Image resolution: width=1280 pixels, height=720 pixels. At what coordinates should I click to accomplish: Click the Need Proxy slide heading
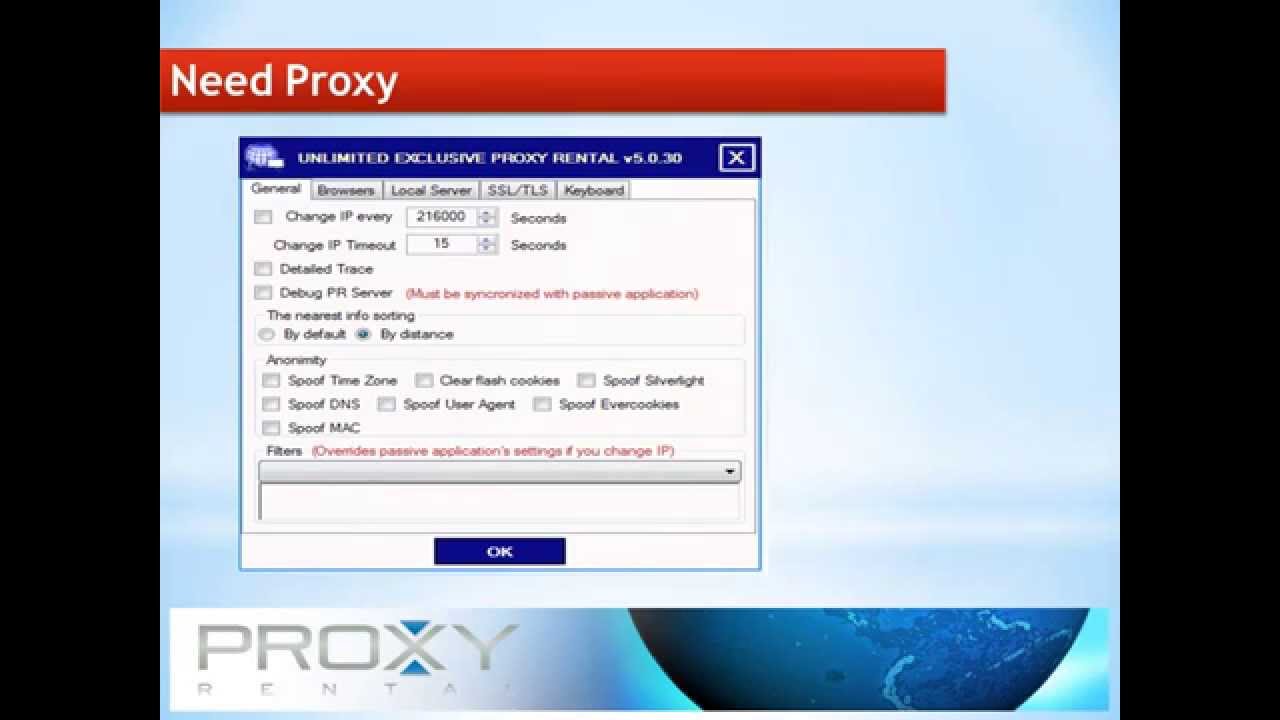pyautogui.click(x=284, y=81)
